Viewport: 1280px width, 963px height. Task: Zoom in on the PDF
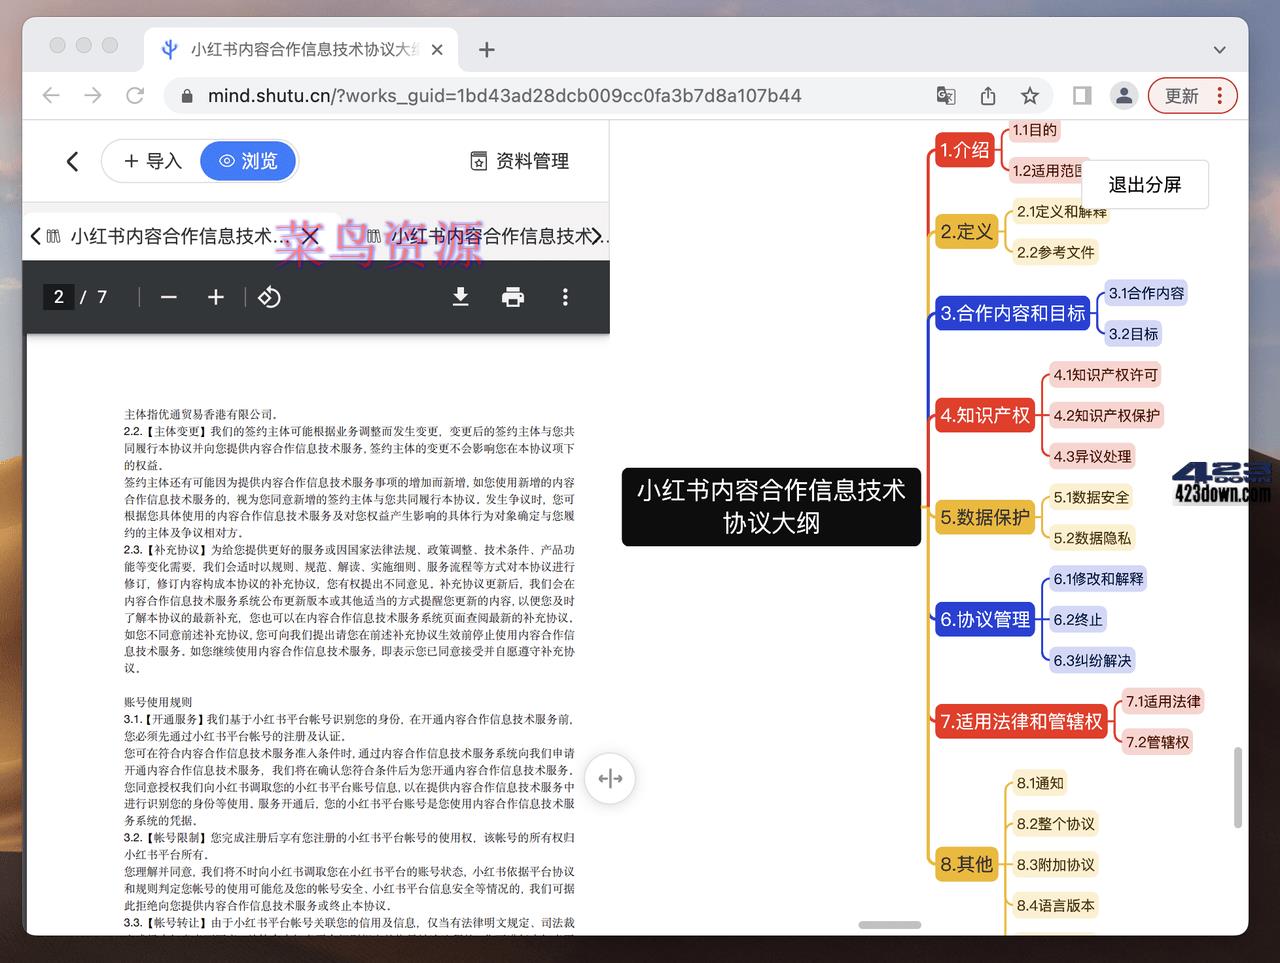click(216, 296)
